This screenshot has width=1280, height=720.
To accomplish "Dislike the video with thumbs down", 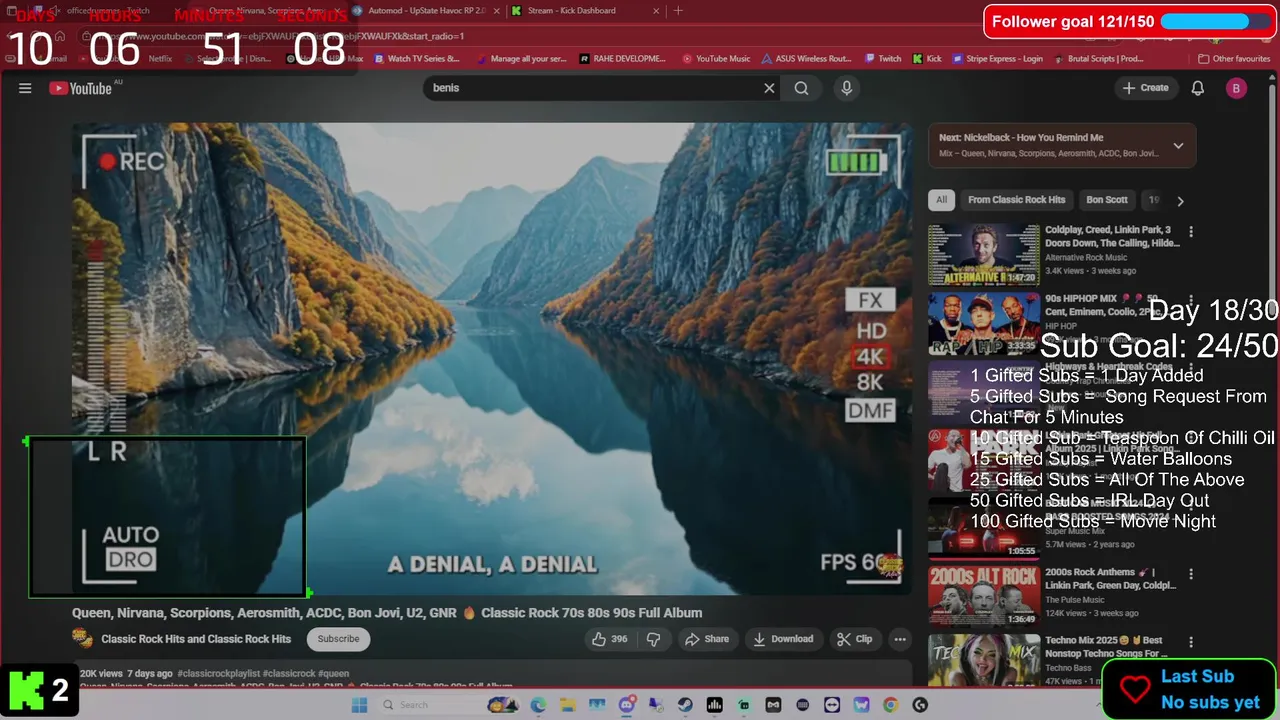I will pyautogui.click(x=653, y=639).
